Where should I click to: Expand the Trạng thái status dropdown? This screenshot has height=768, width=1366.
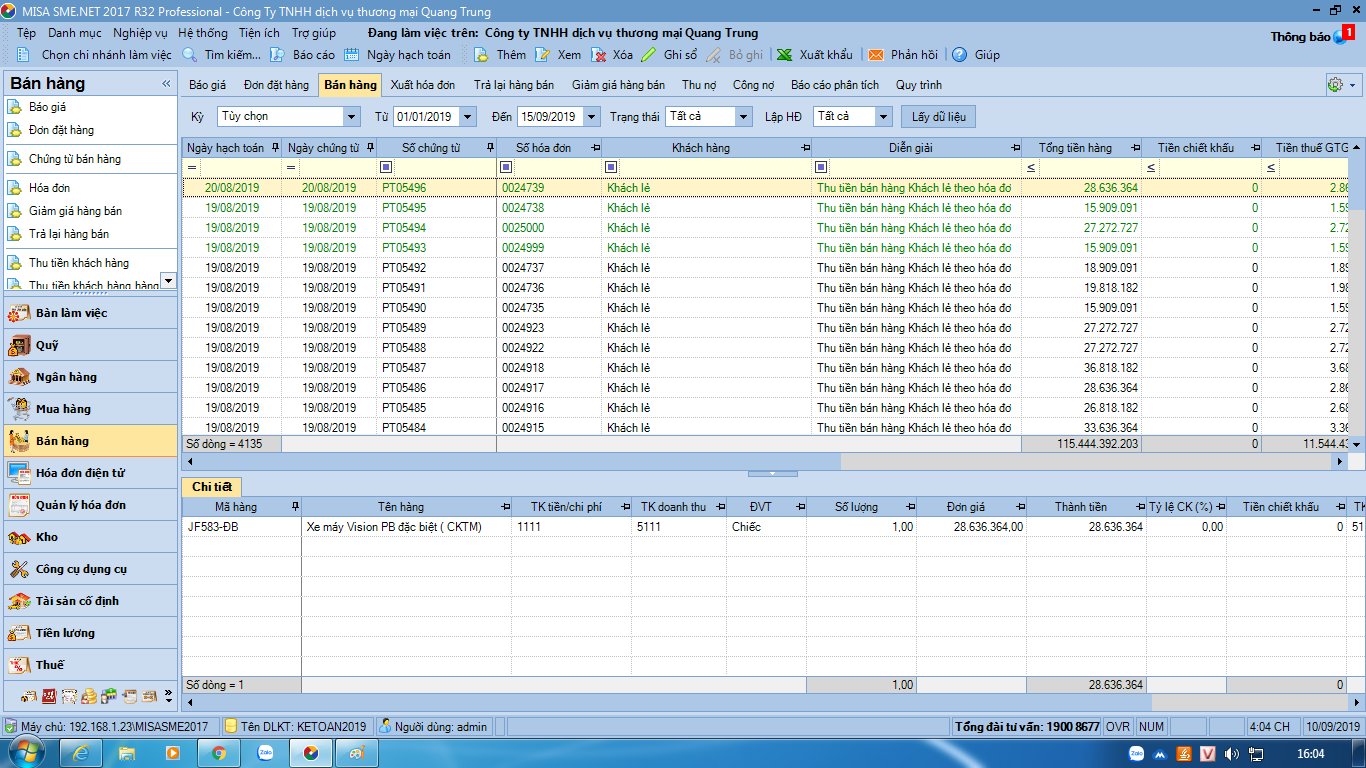pyautogui.click(x=743, y=117)
